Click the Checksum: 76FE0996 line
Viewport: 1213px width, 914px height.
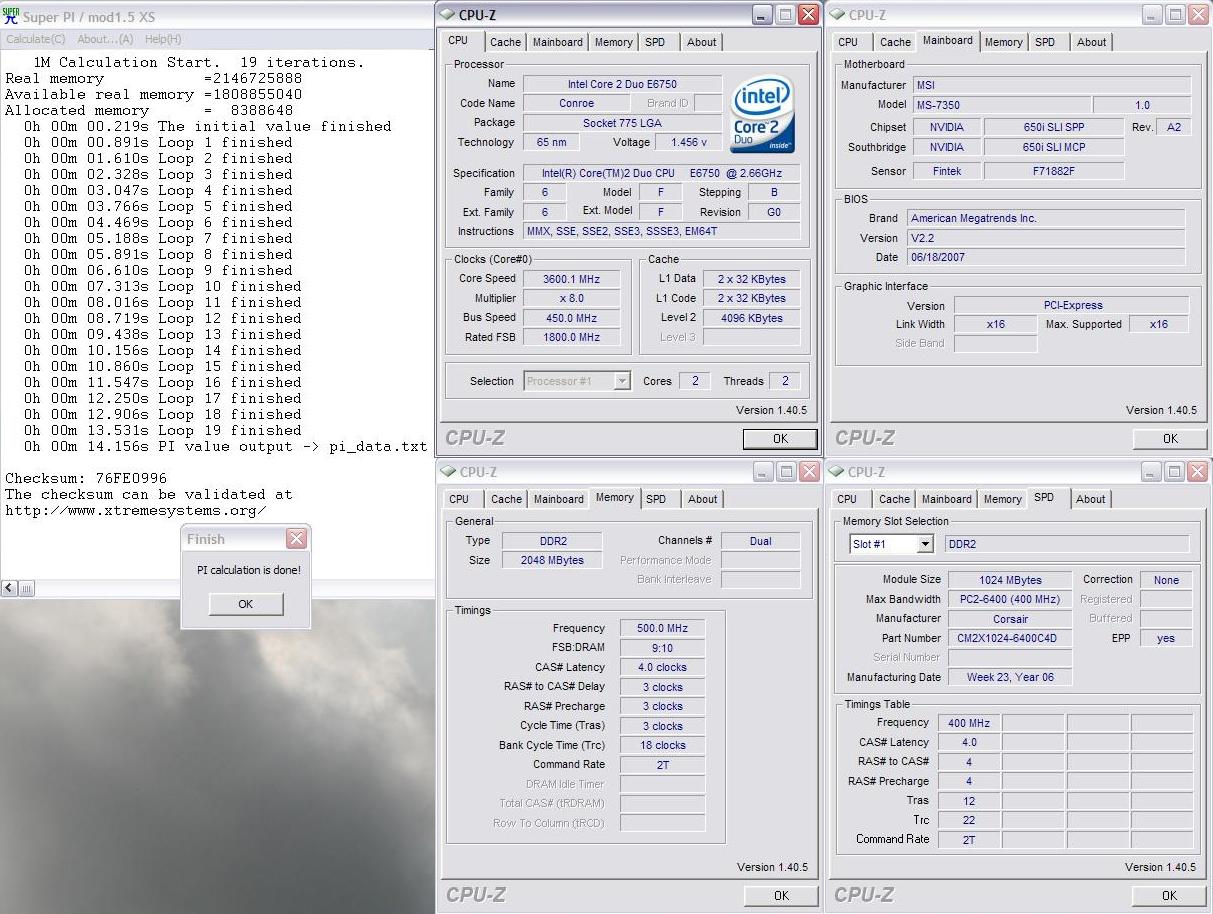(x=86, y=478)
